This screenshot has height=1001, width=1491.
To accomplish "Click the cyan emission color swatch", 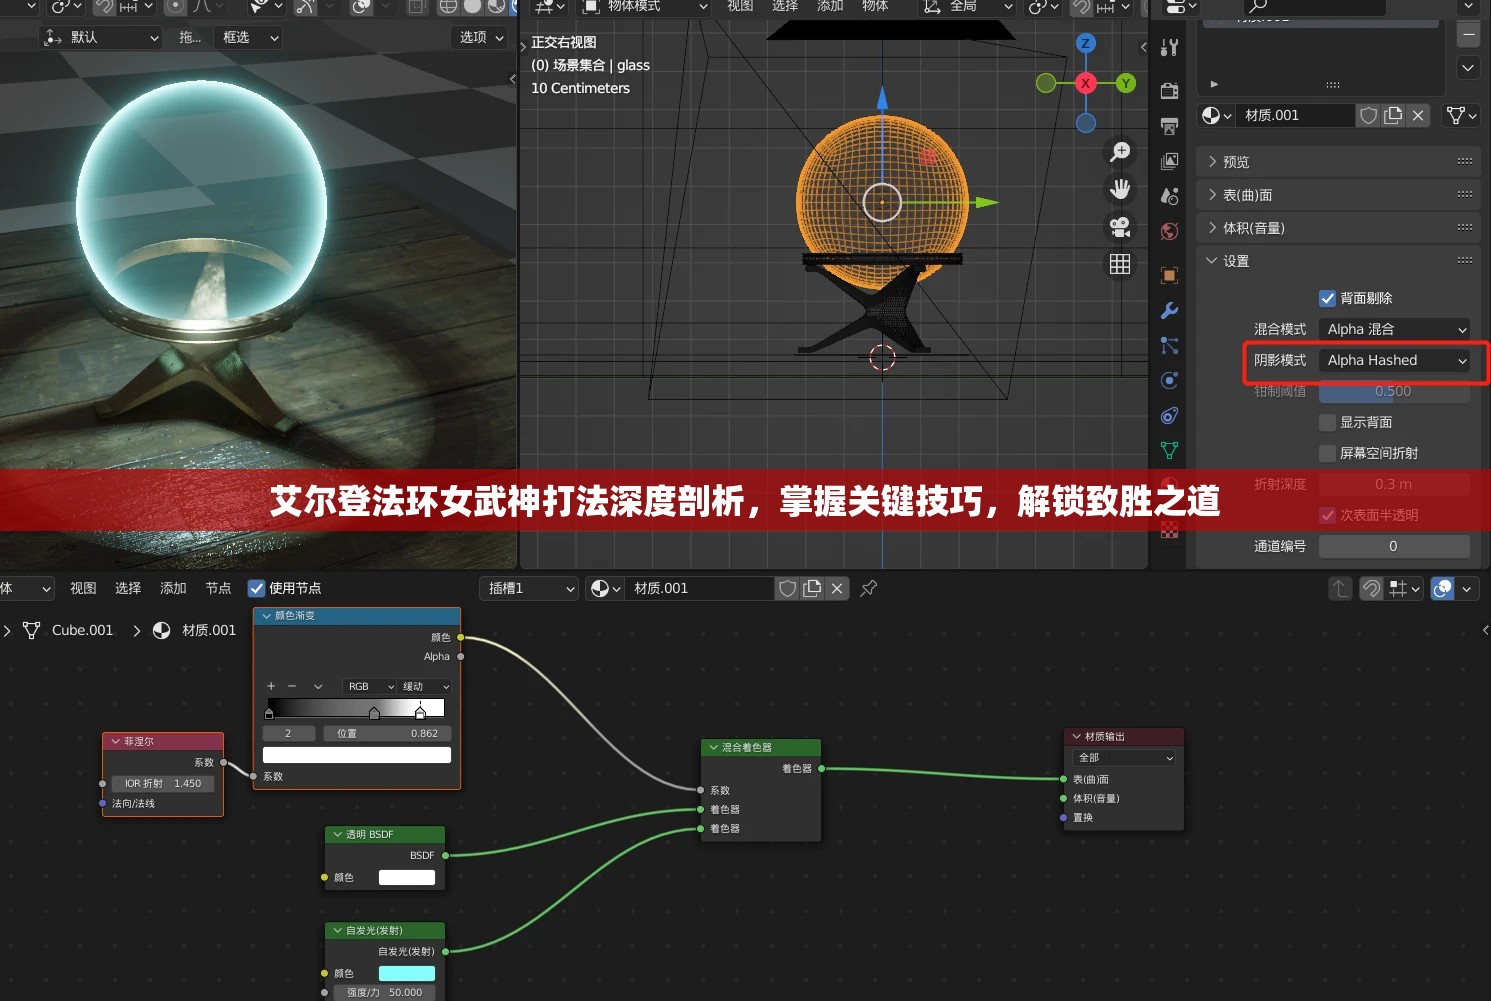I will (x=407, y=973).
